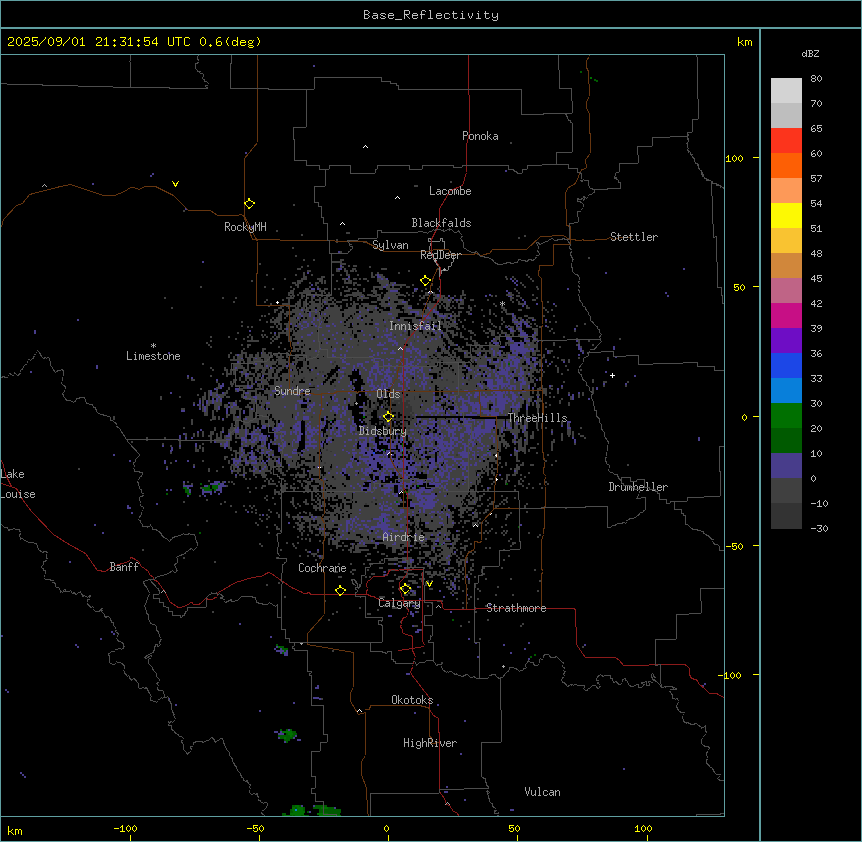Click the yellow diamond marker beside RockyMH

pos(249,204)
